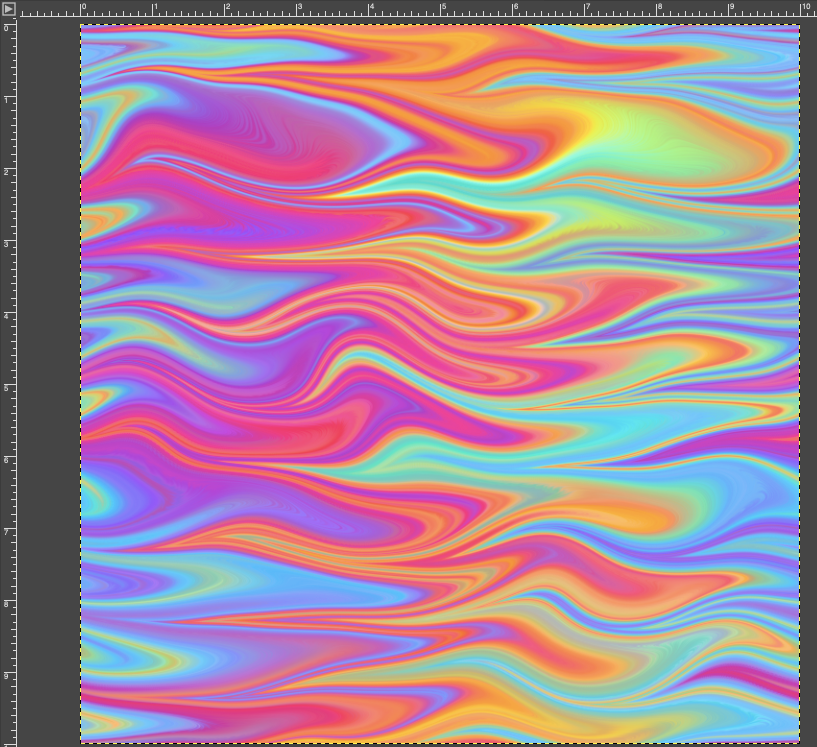Click the 9 mark on vertical ruler
This screenshot has height=747, width=817.
tap(8, 674)
